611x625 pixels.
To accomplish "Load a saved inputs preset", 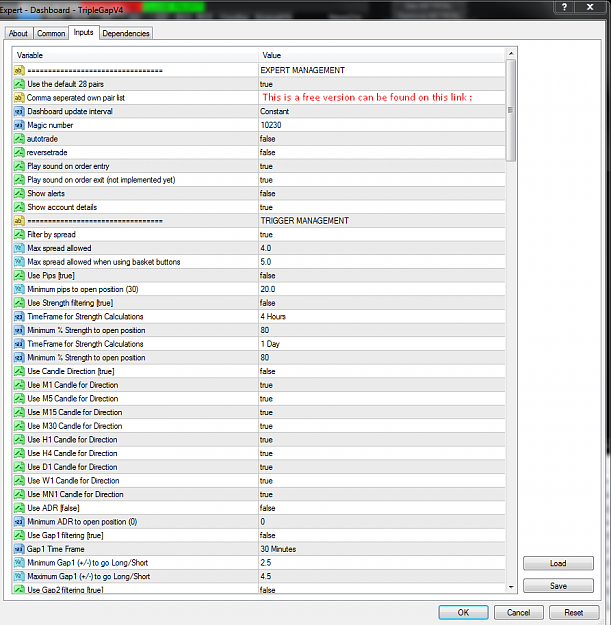I will pos(558,563).
